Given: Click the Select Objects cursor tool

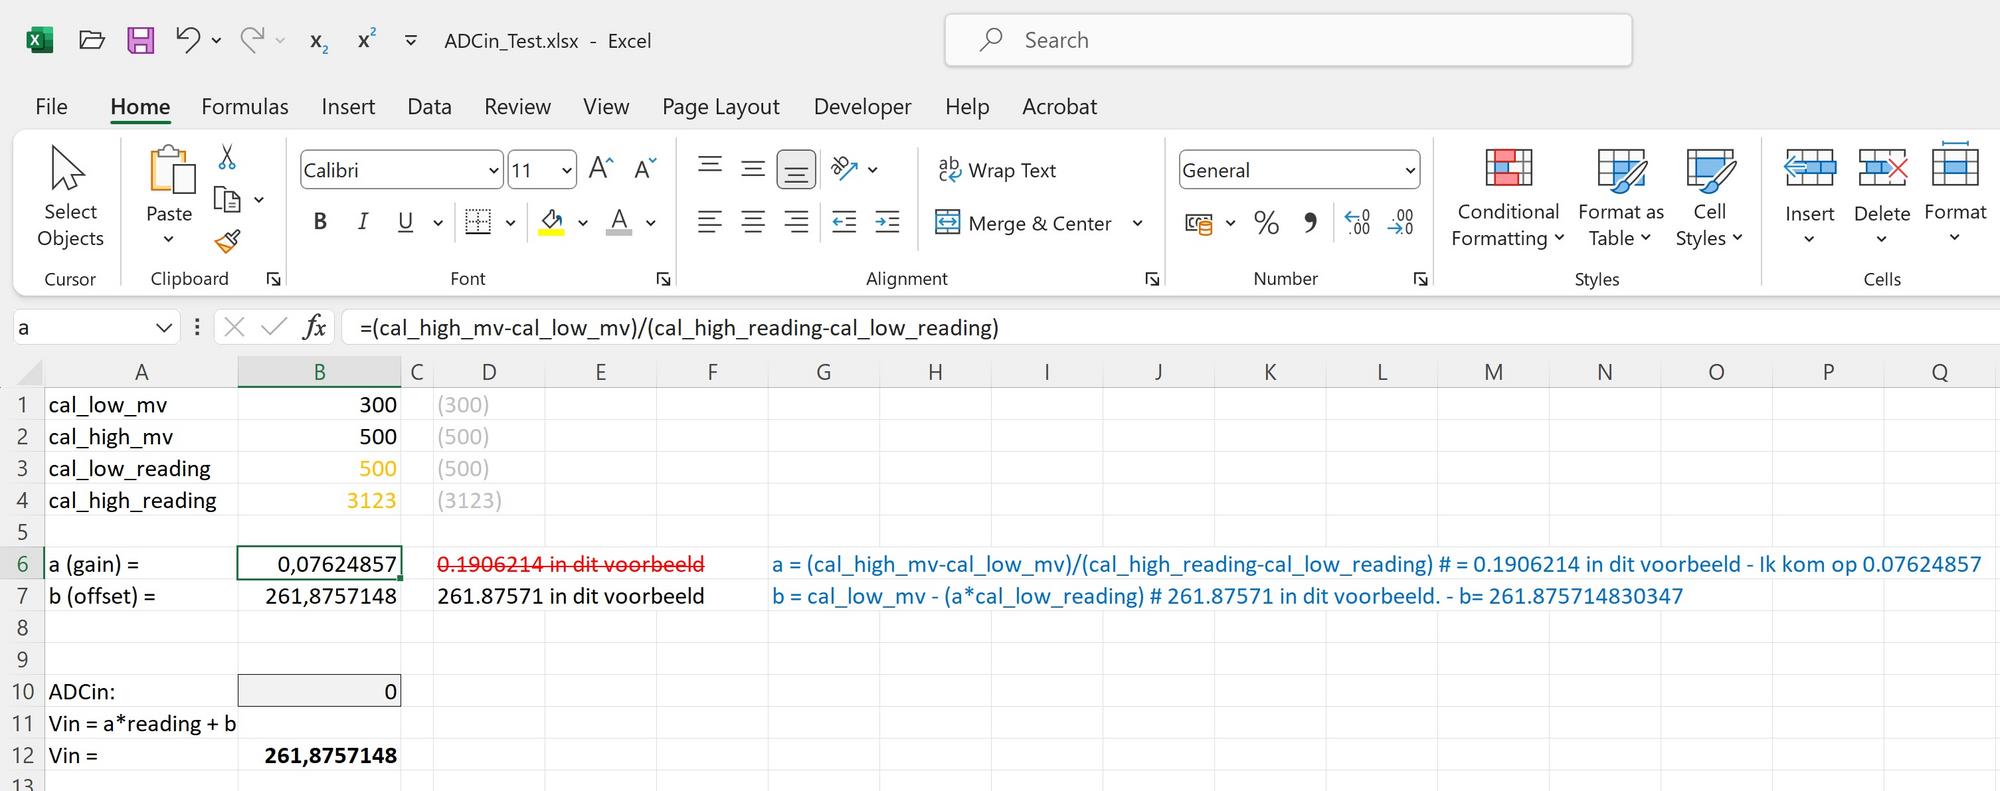Looking at the screenshot, I should click(x=70, y=197).
